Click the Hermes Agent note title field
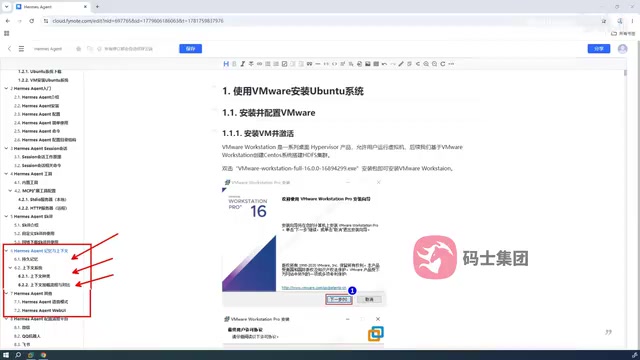Image resolution: width=640 pixels, height=360 pixels. (48, 49)
